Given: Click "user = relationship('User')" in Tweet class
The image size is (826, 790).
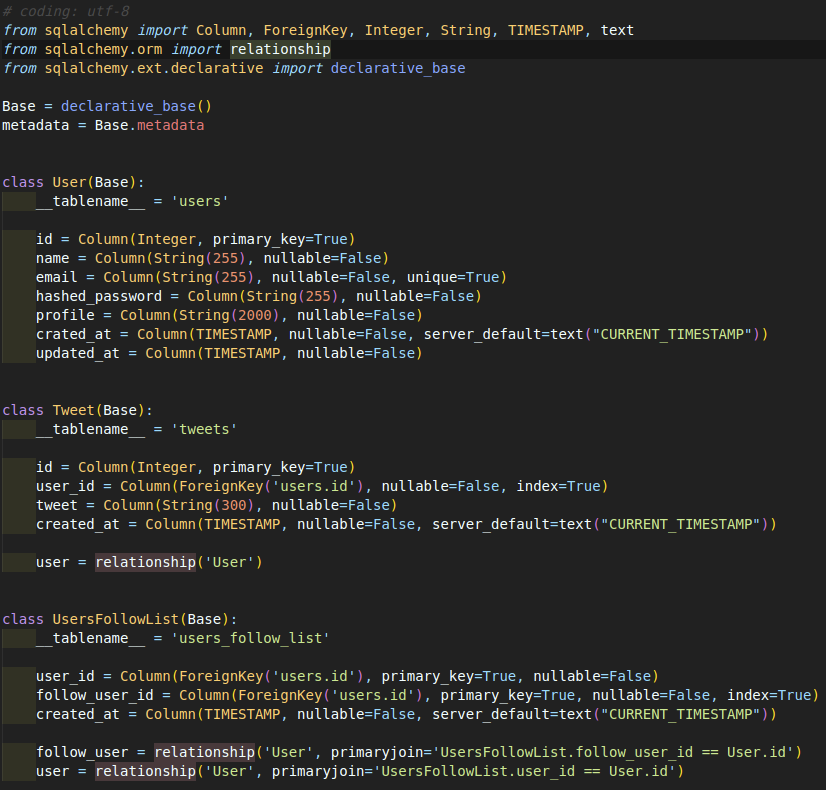Looking at the screenshot, I should tap(149, 562).
